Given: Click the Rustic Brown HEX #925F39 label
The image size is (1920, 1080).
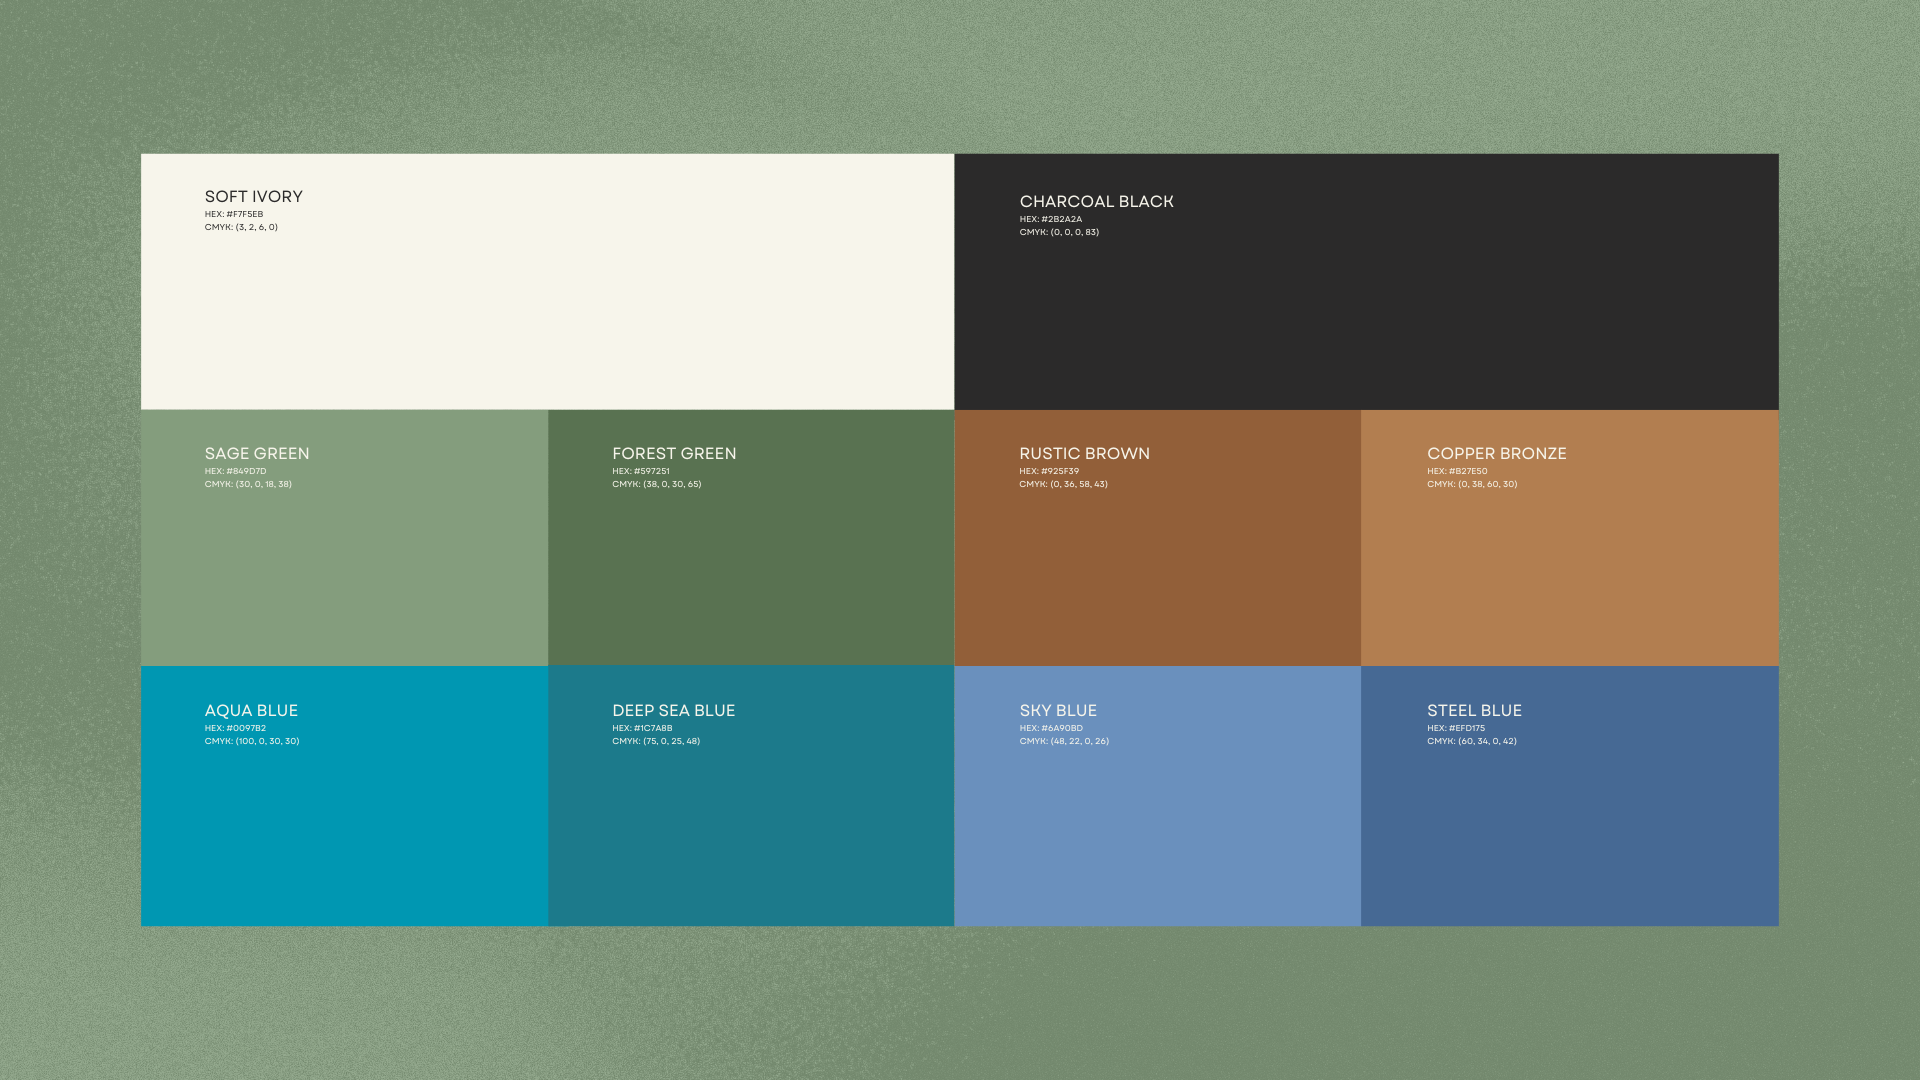Looking at the screenshot, I should 1049,471.
